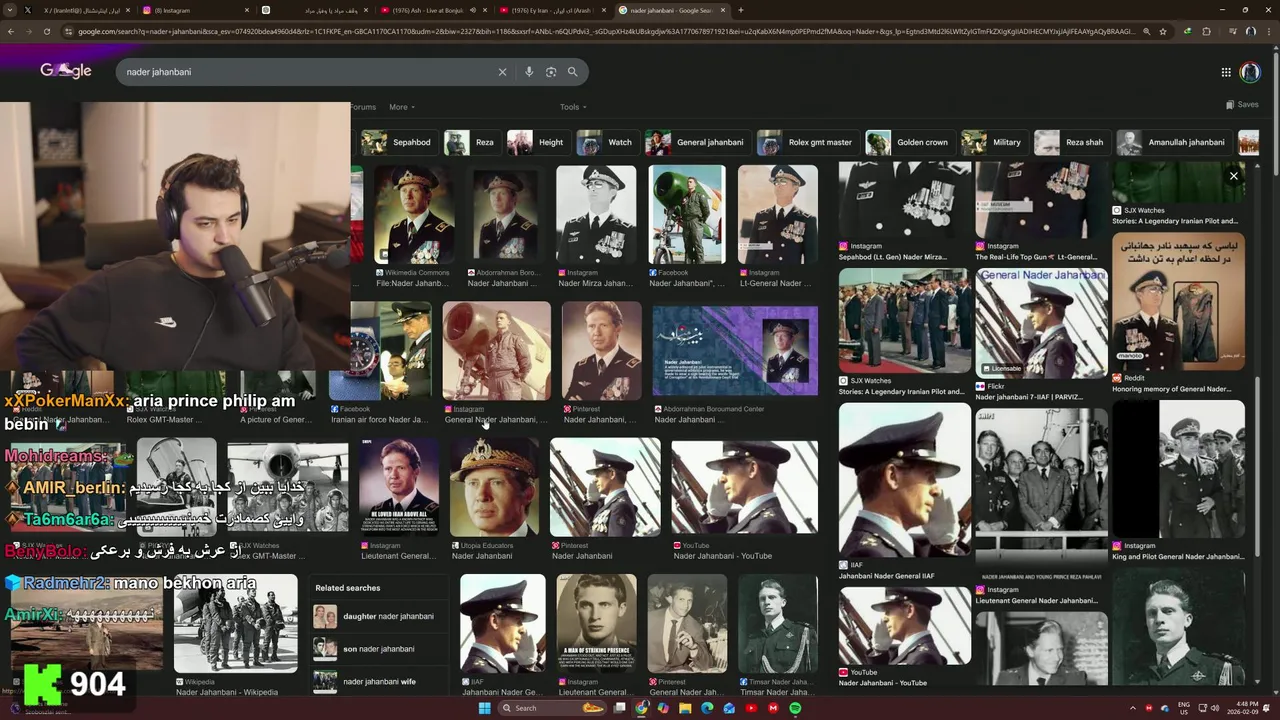Click the browser back arrow
This screenshot has height=720, width=1280.
[x=10, y=31]
